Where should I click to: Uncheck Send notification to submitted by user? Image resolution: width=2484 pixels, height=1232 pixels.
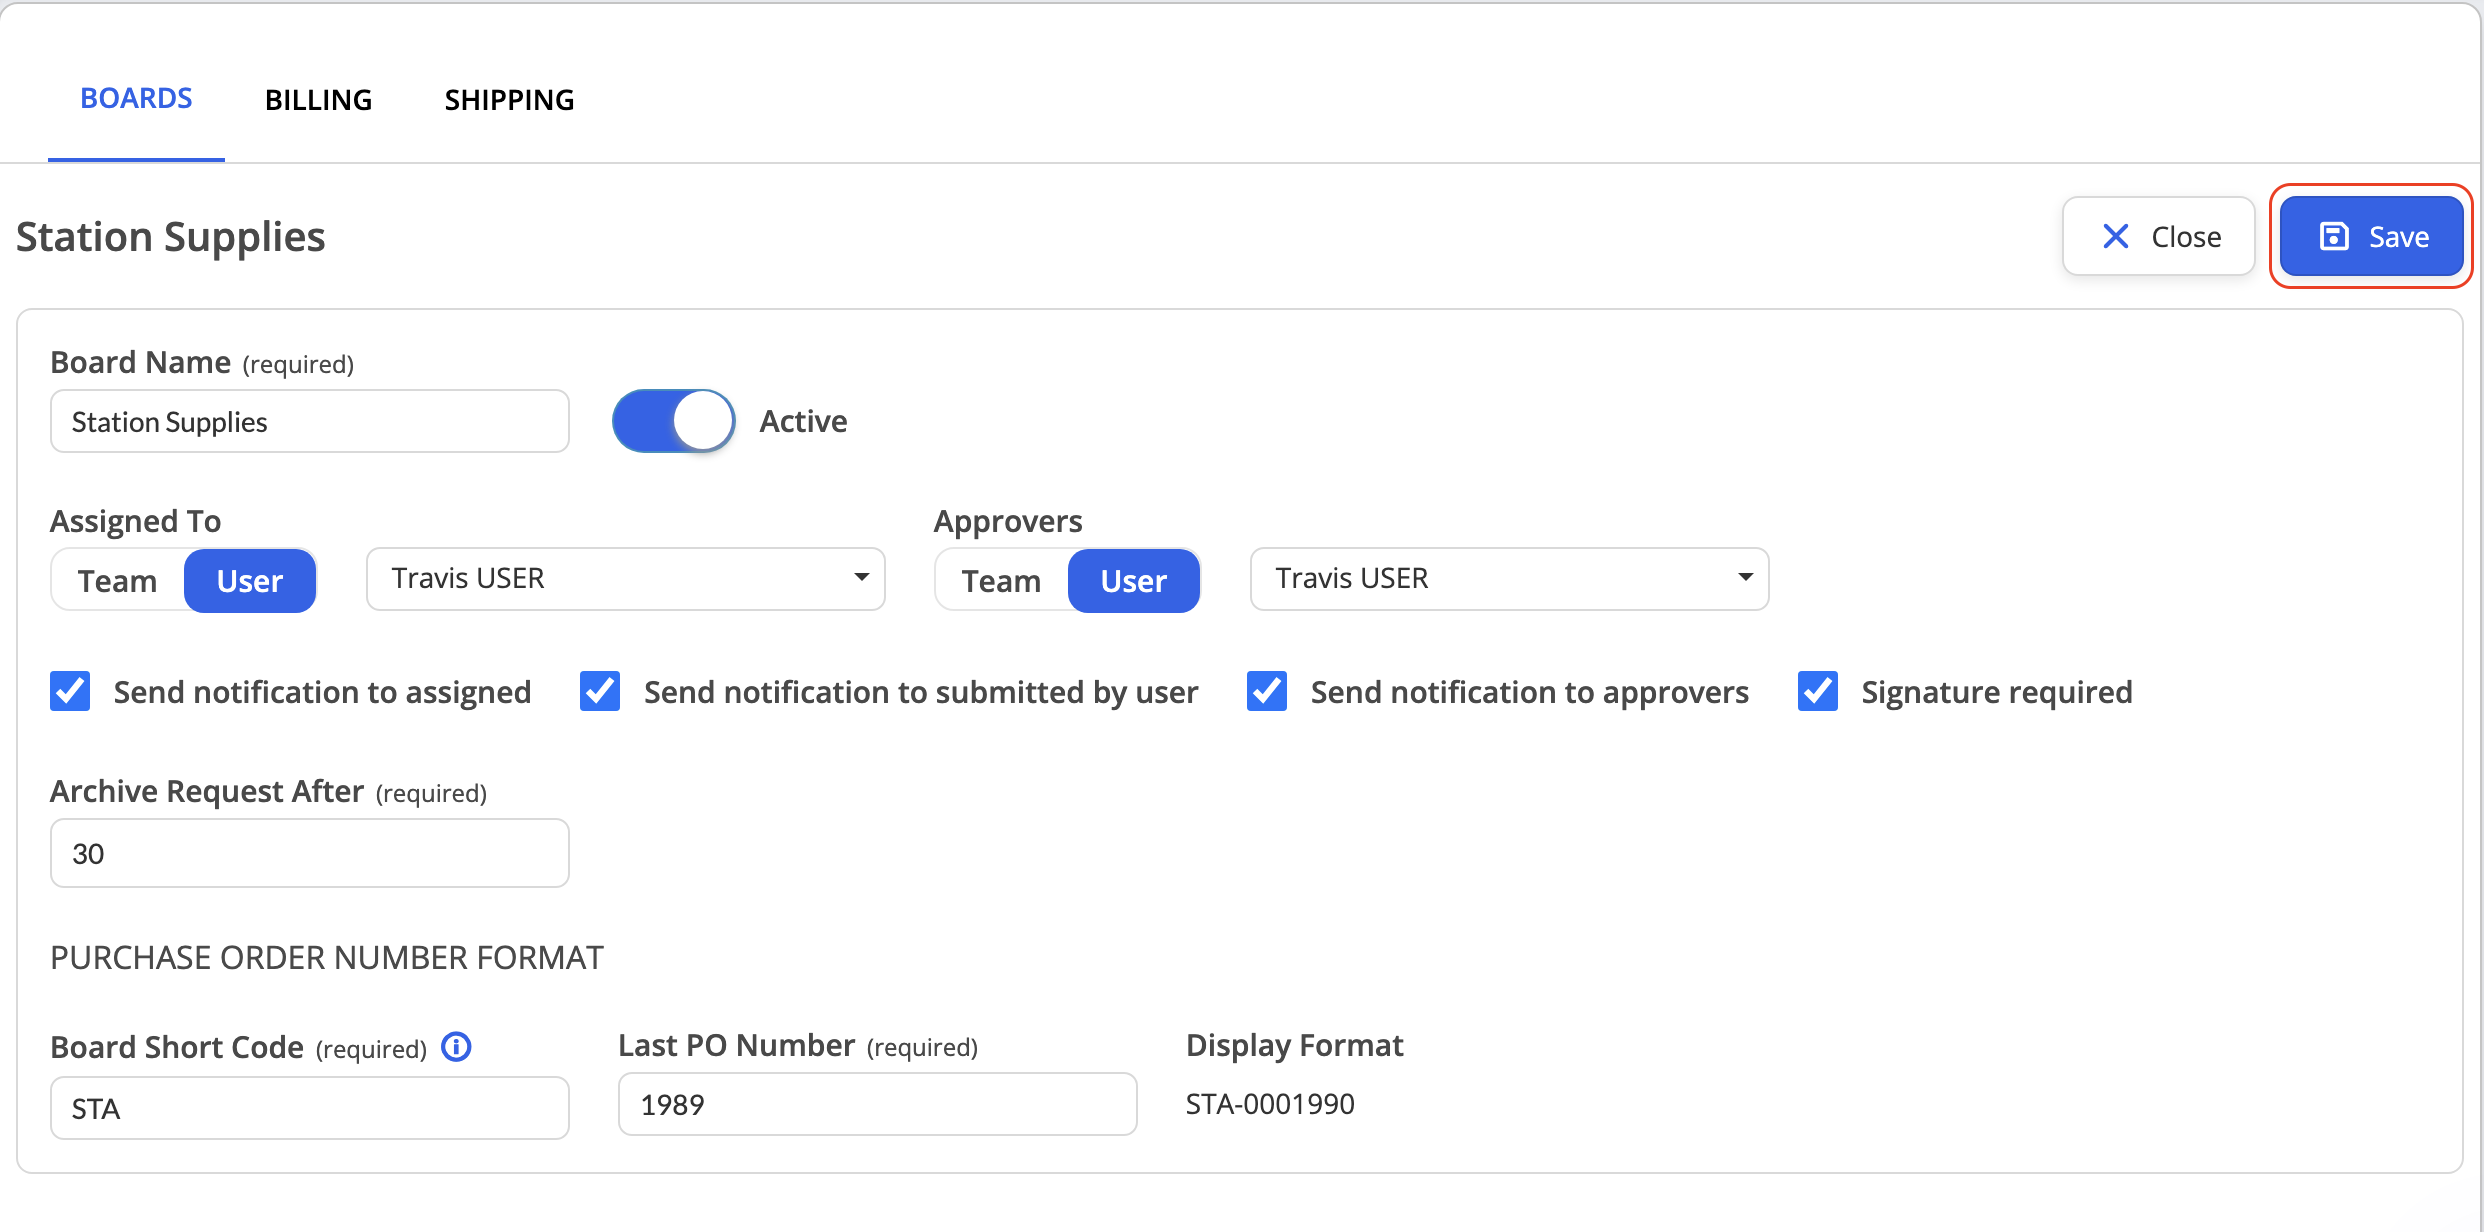tap(600, 691)
